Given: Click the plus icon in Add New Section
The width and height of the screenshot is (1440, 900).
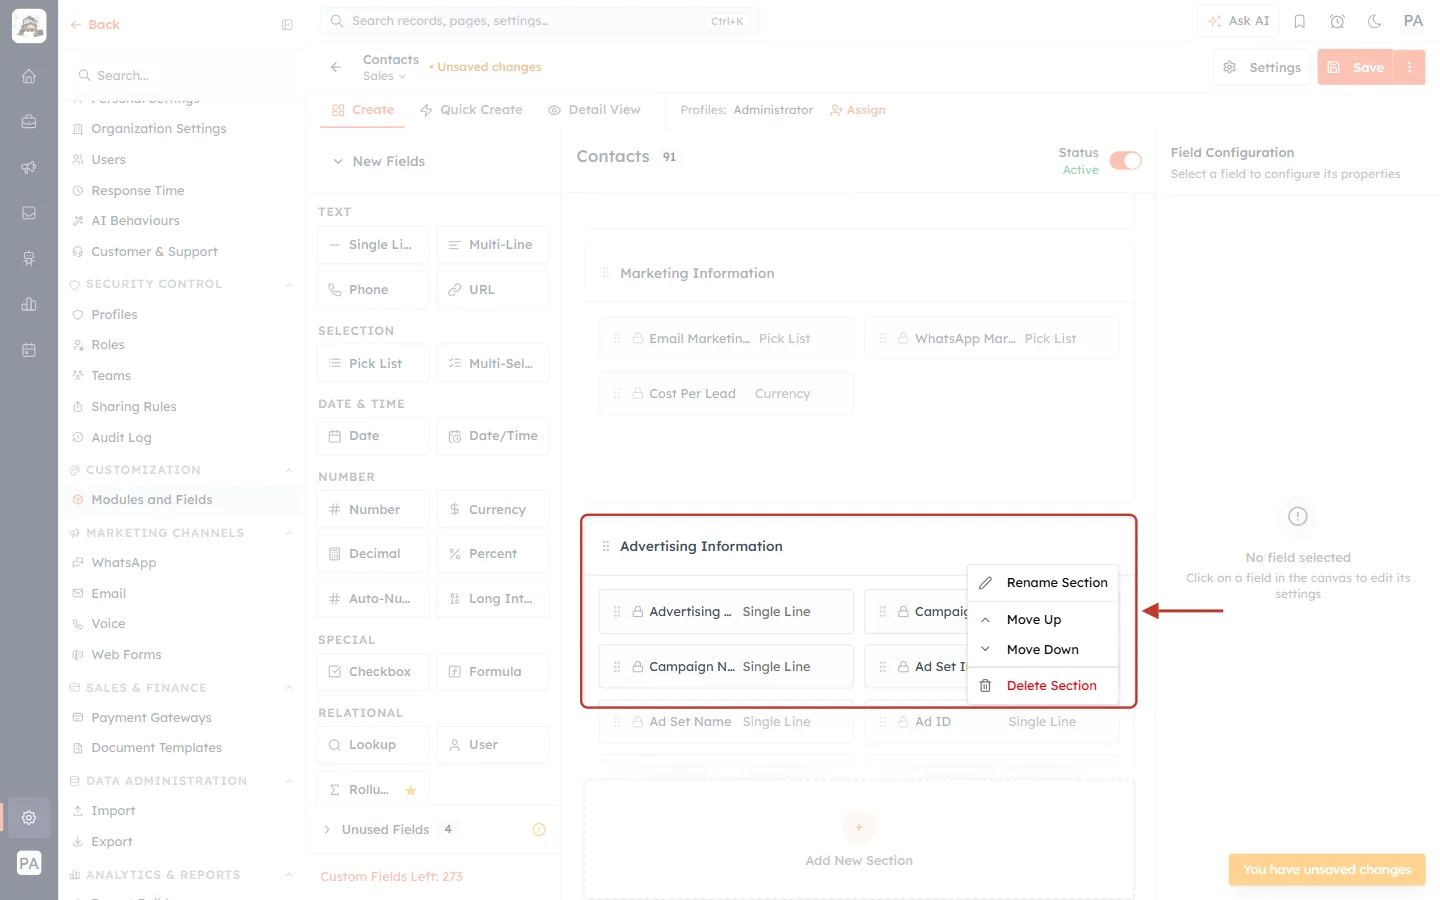Looking at the screenshot, I should tap(859, 827).
